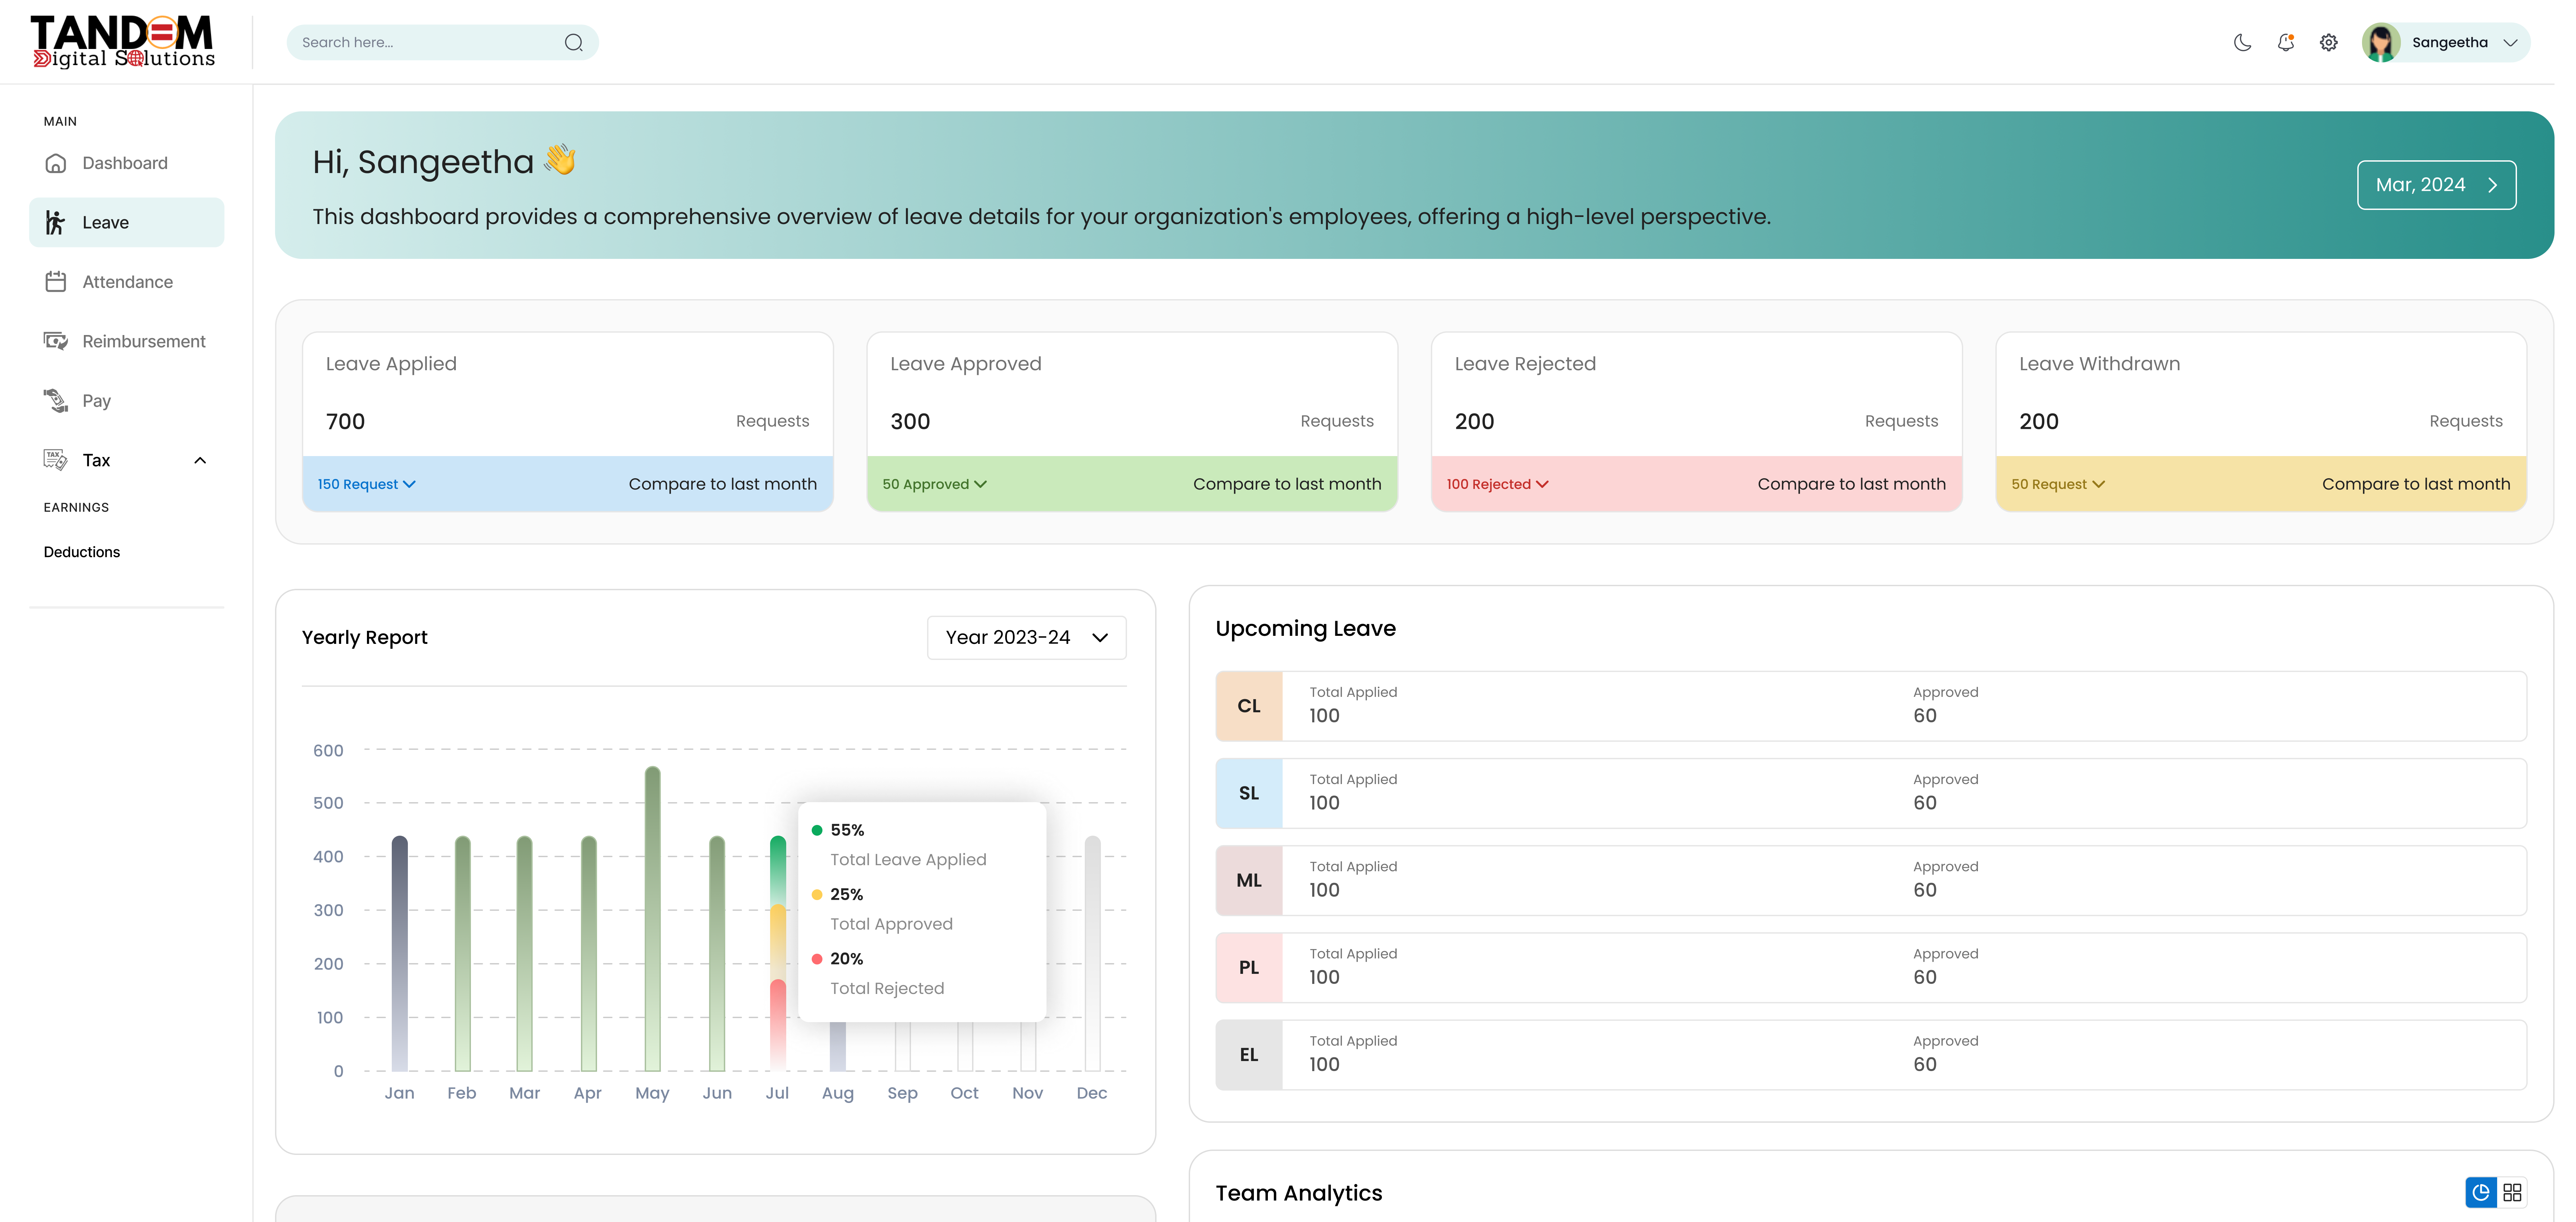Switch Team Analytics to grid view
Image resolution: width=2576 pixels, height=1222 pixels.
pos(2512,1192)
